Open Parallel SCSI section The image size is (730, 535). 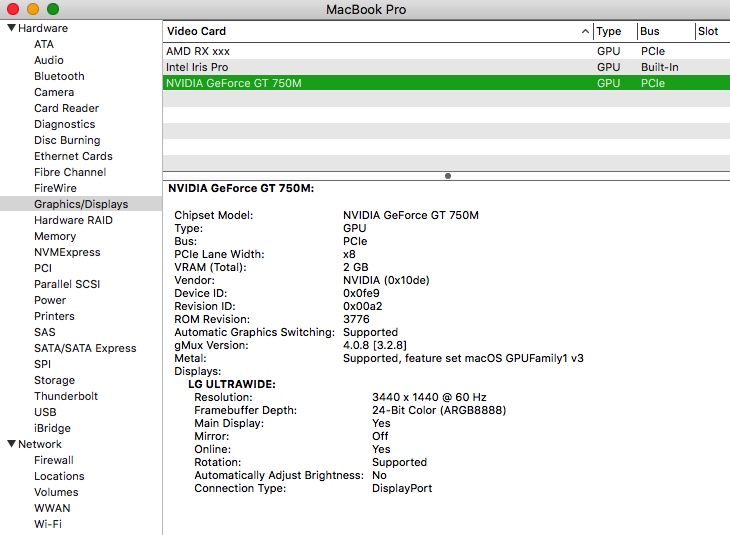click(67, 284)
